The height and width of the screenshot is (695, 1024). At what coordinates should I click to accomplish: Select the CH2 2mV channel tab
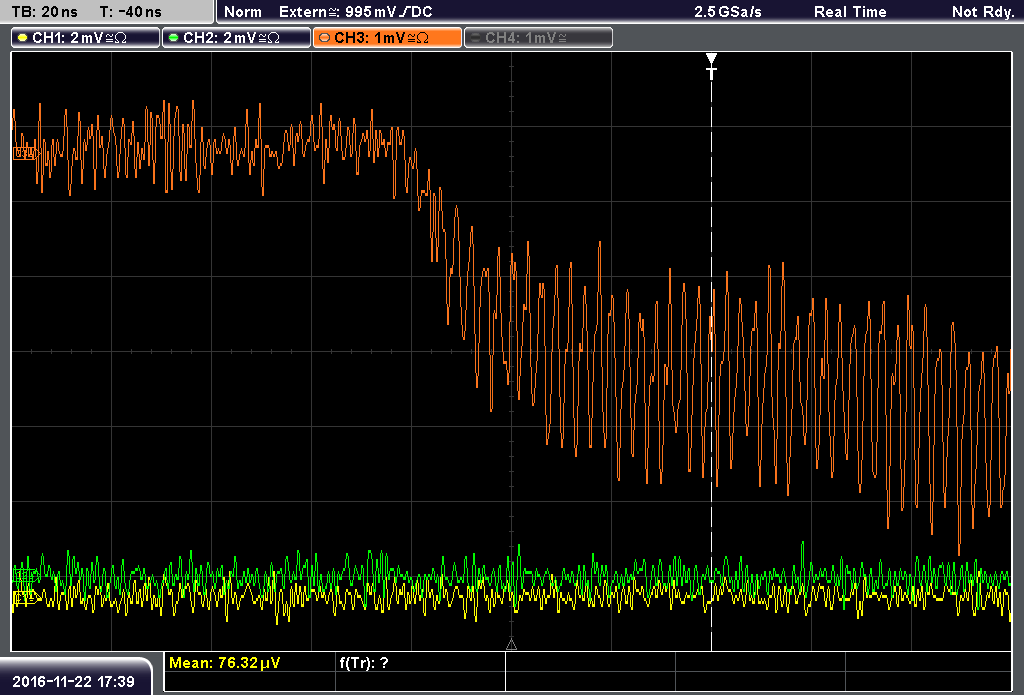coord(236,37)
